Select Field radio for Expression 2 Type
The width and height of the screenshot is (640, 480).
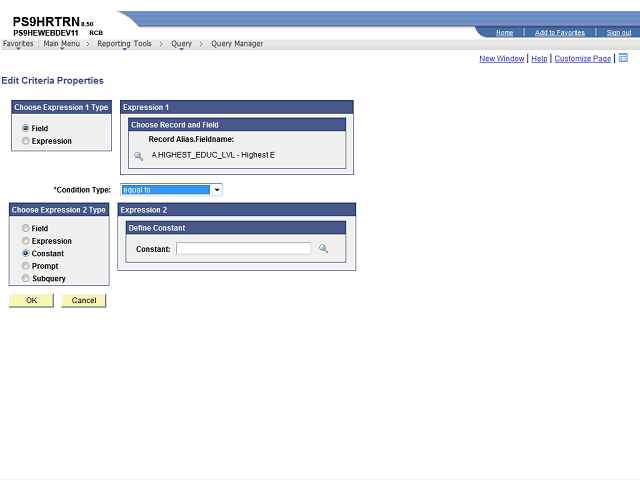(x=26, y=228)
